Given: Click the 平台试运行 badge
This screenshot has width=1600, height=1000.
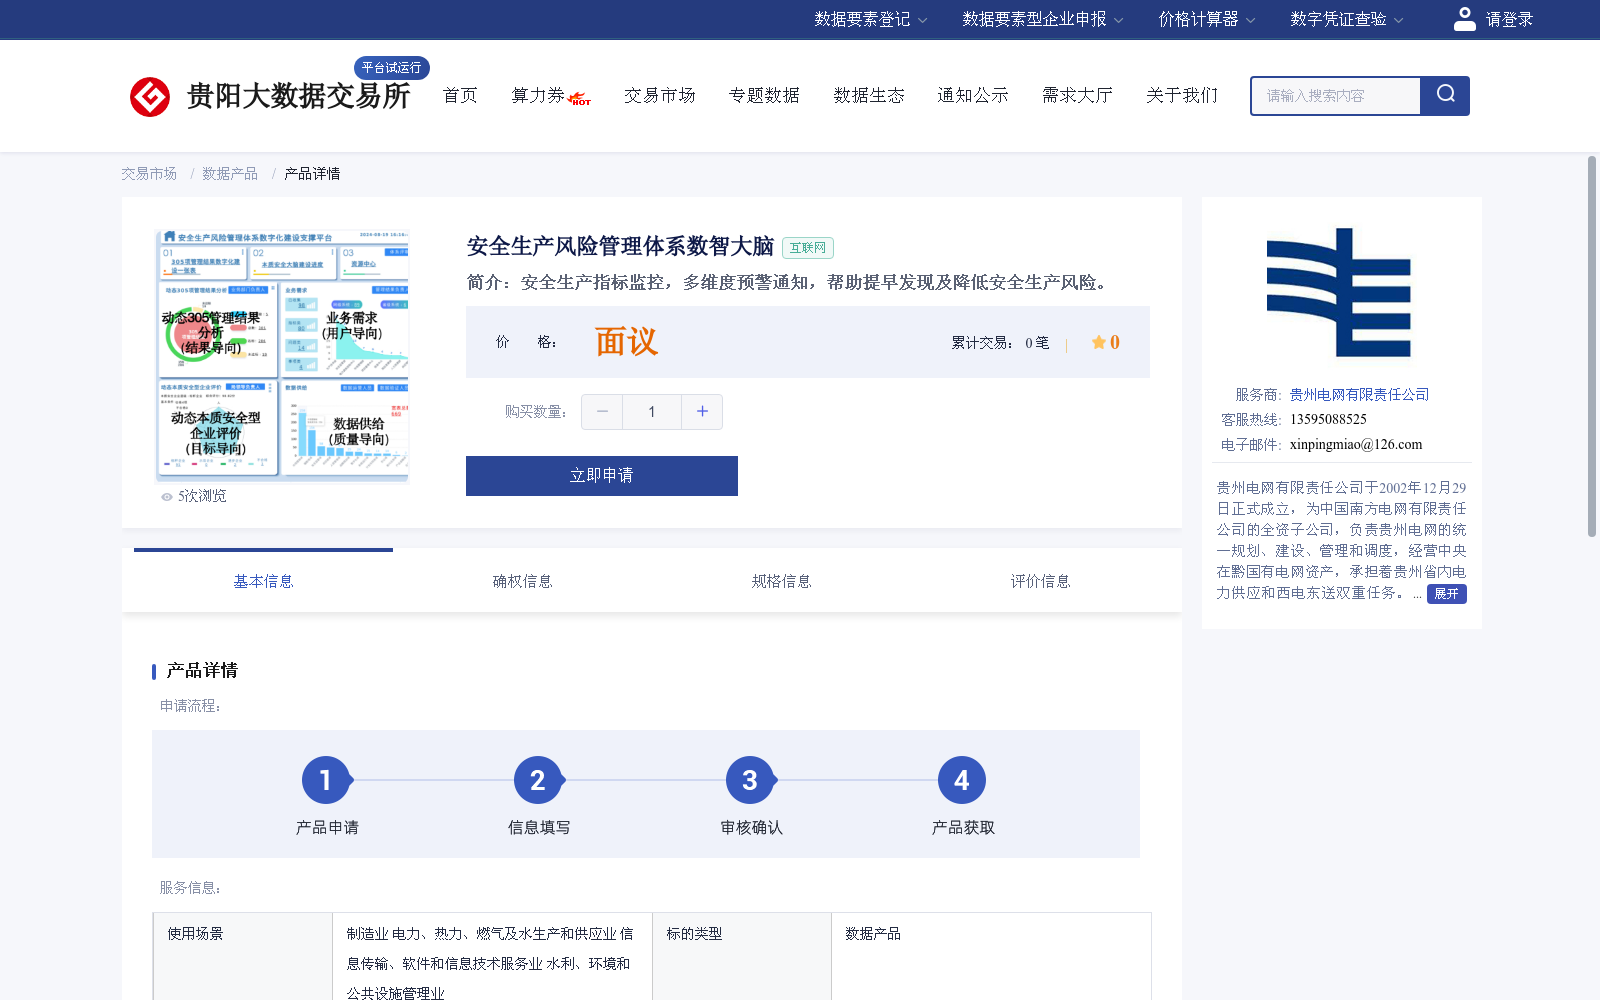Looking at the screenshot, I should (392, 67).
